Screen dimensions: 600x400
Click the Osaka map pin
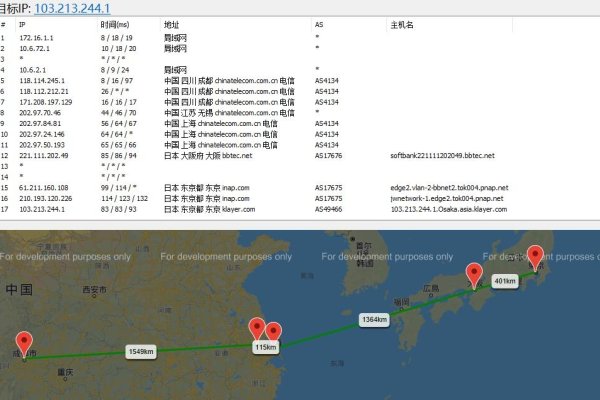coord(474,276)
